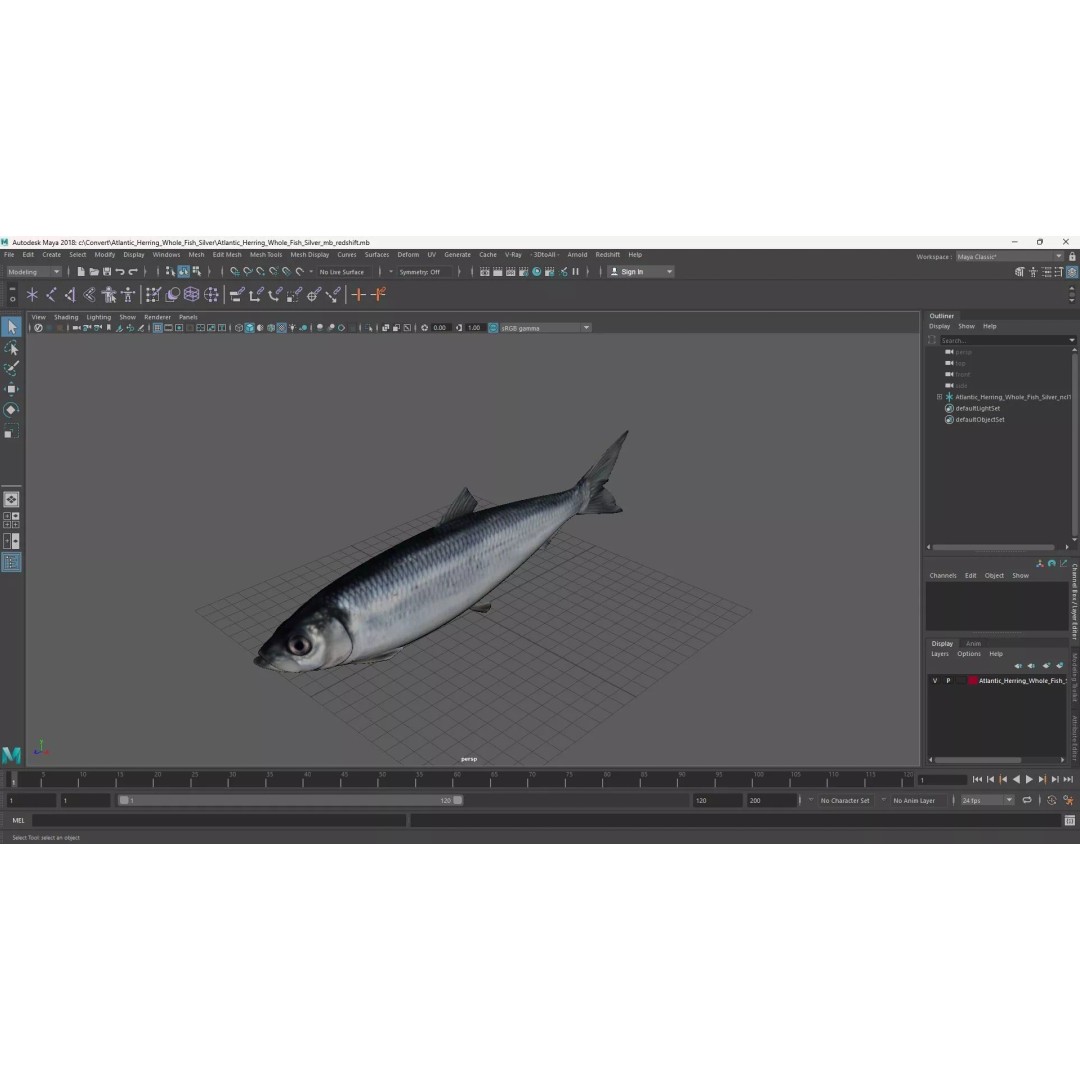Click the orange plus shelf icon
This screenshot has width=1080, height=1080.
pos(358,295)
